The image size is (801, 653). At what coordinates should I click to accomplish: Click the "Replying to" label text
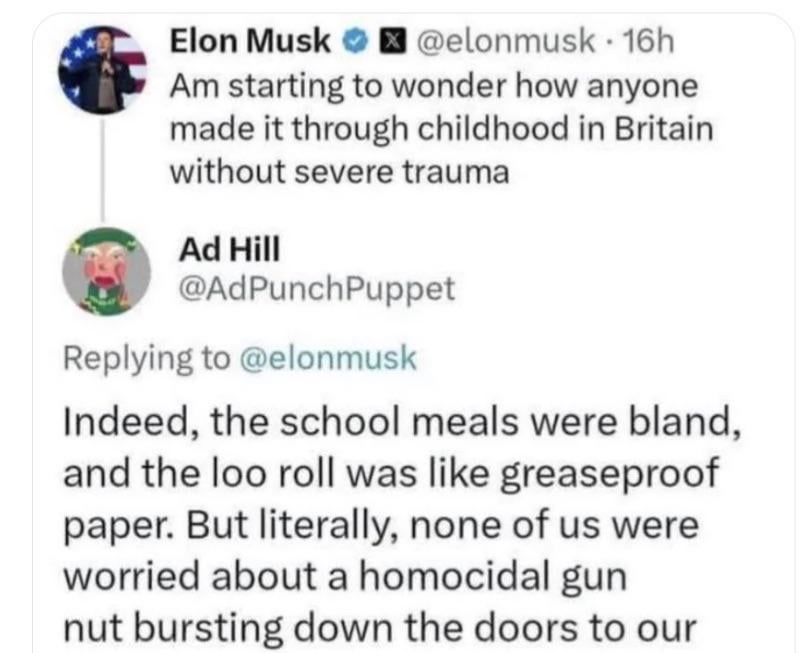click(148, 358)
